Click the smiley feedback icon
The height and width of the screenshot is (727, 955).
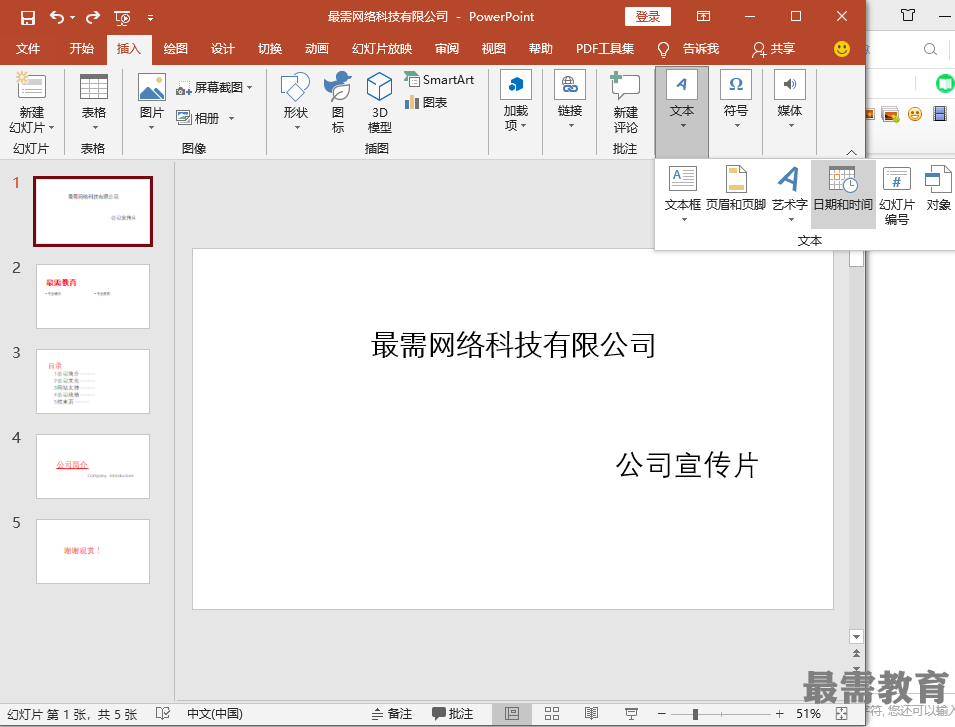click(x=842, y=49)
